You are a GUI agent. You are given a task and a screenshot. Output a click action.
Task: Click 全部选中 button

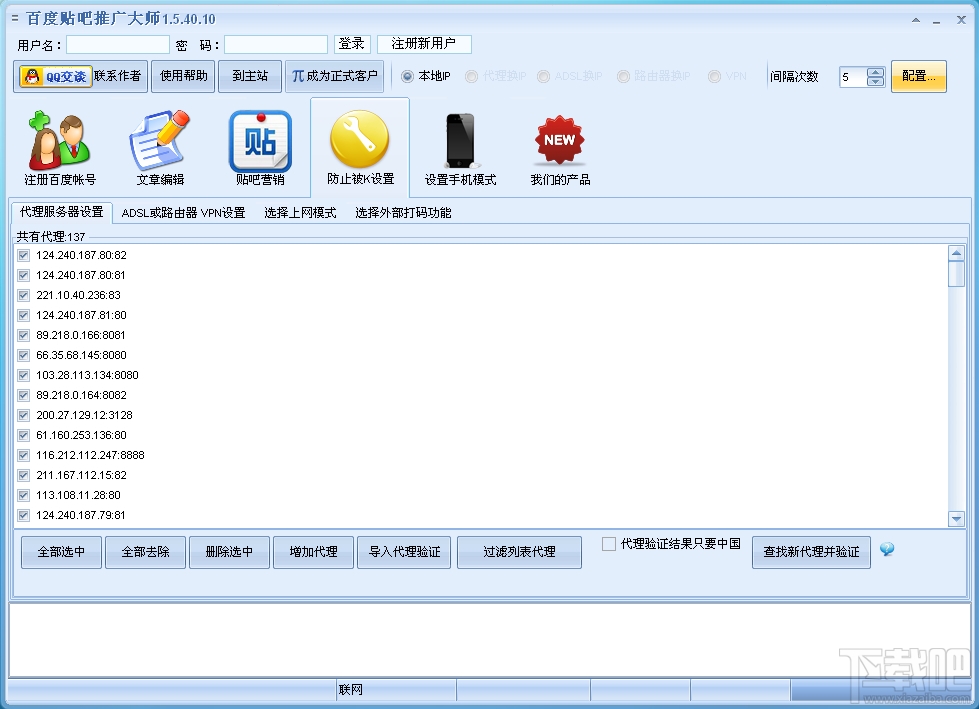(x=61, y=552)
